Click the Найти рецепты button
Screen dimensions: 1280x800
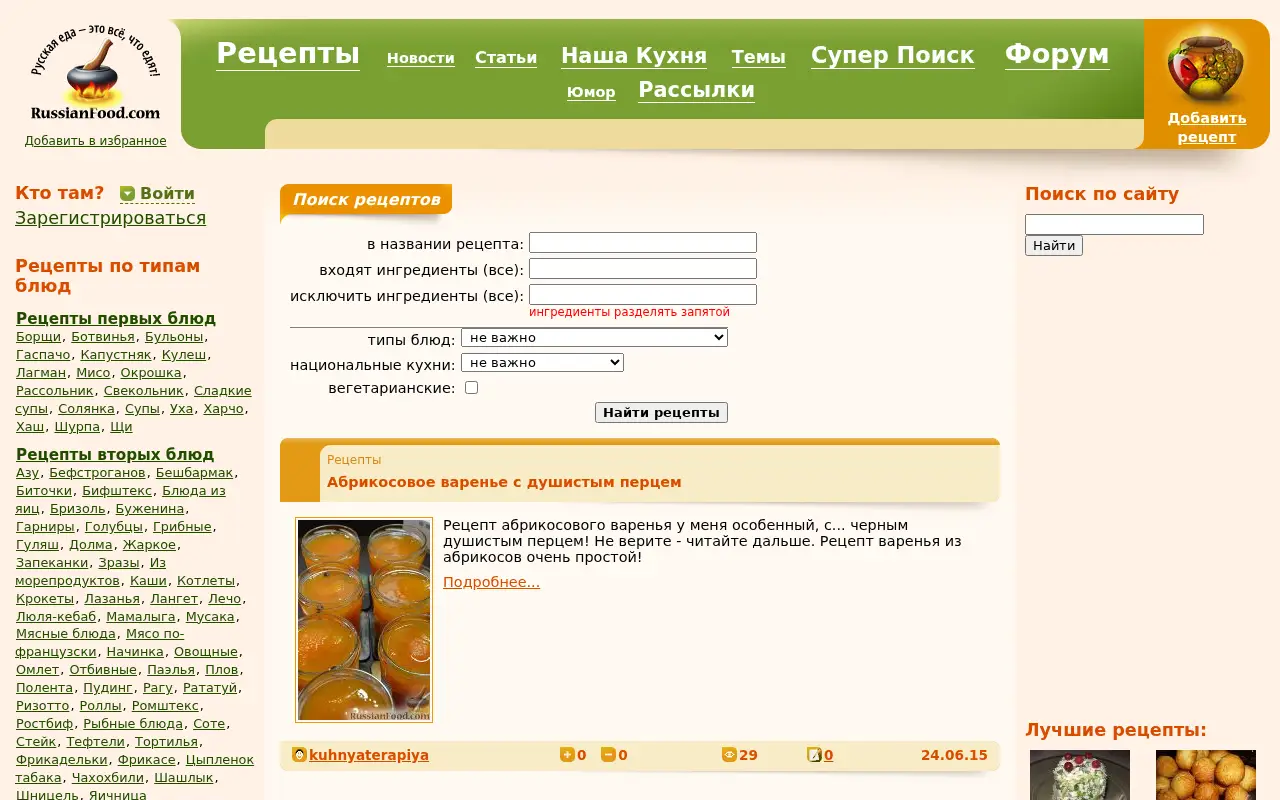(x=661, y=412)
